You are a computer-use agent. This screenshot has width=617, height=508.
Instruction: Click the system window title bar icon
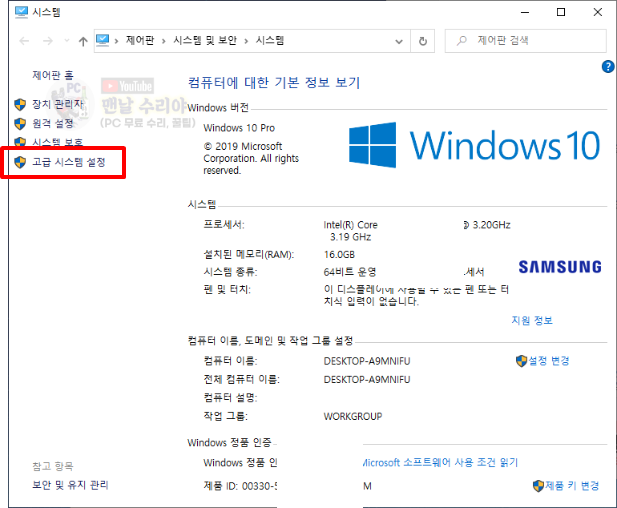pos(21,12)
